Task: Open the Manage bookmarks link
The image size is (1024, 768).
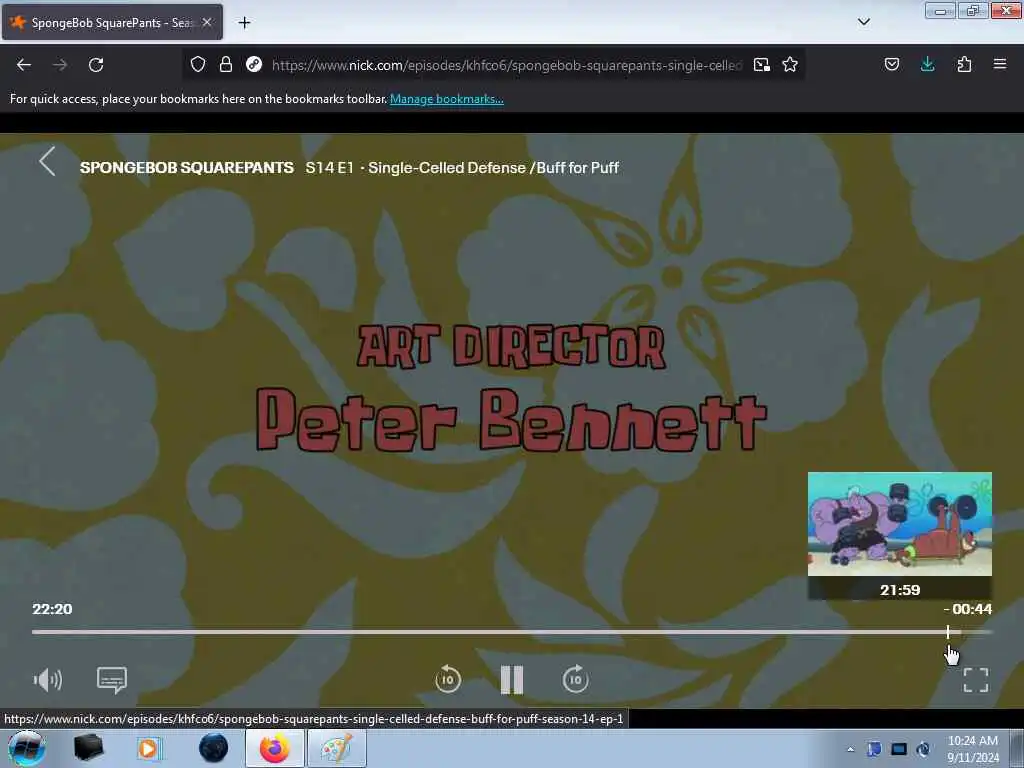Action: tap(447, 99)
